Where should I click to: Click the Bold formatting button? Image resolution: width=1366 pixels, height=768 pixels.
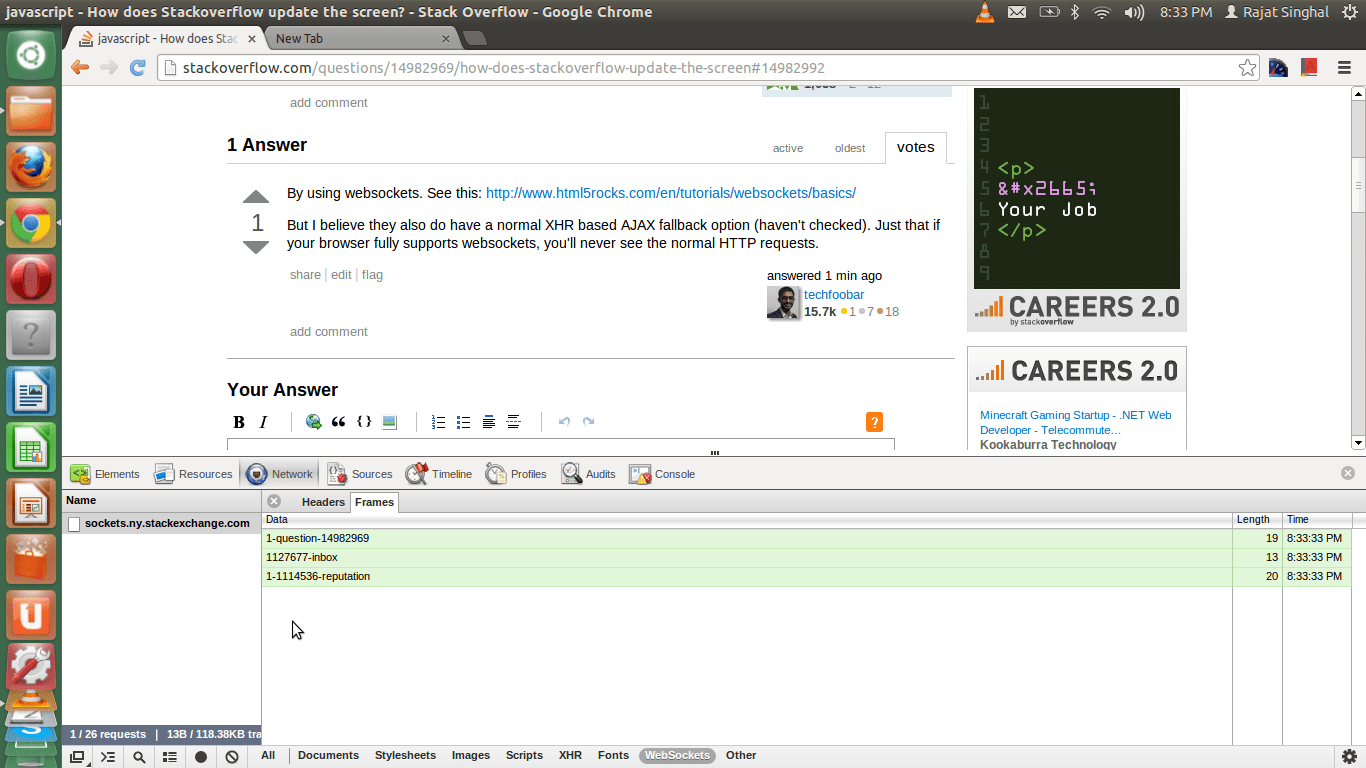[239, 422]
